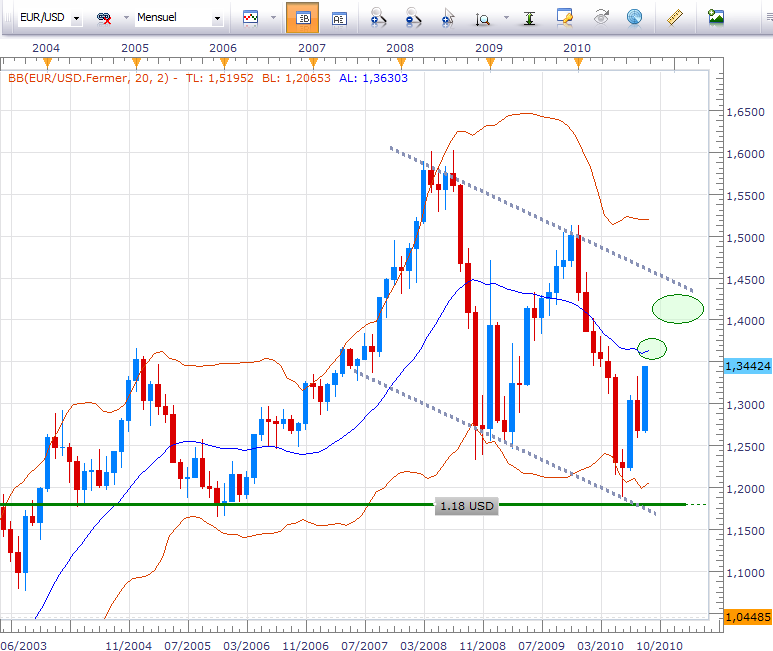Viewport: 773px width, 651px height.
Task: Click the current price 1,34424 tag
Action: click(x=748, y=366)
